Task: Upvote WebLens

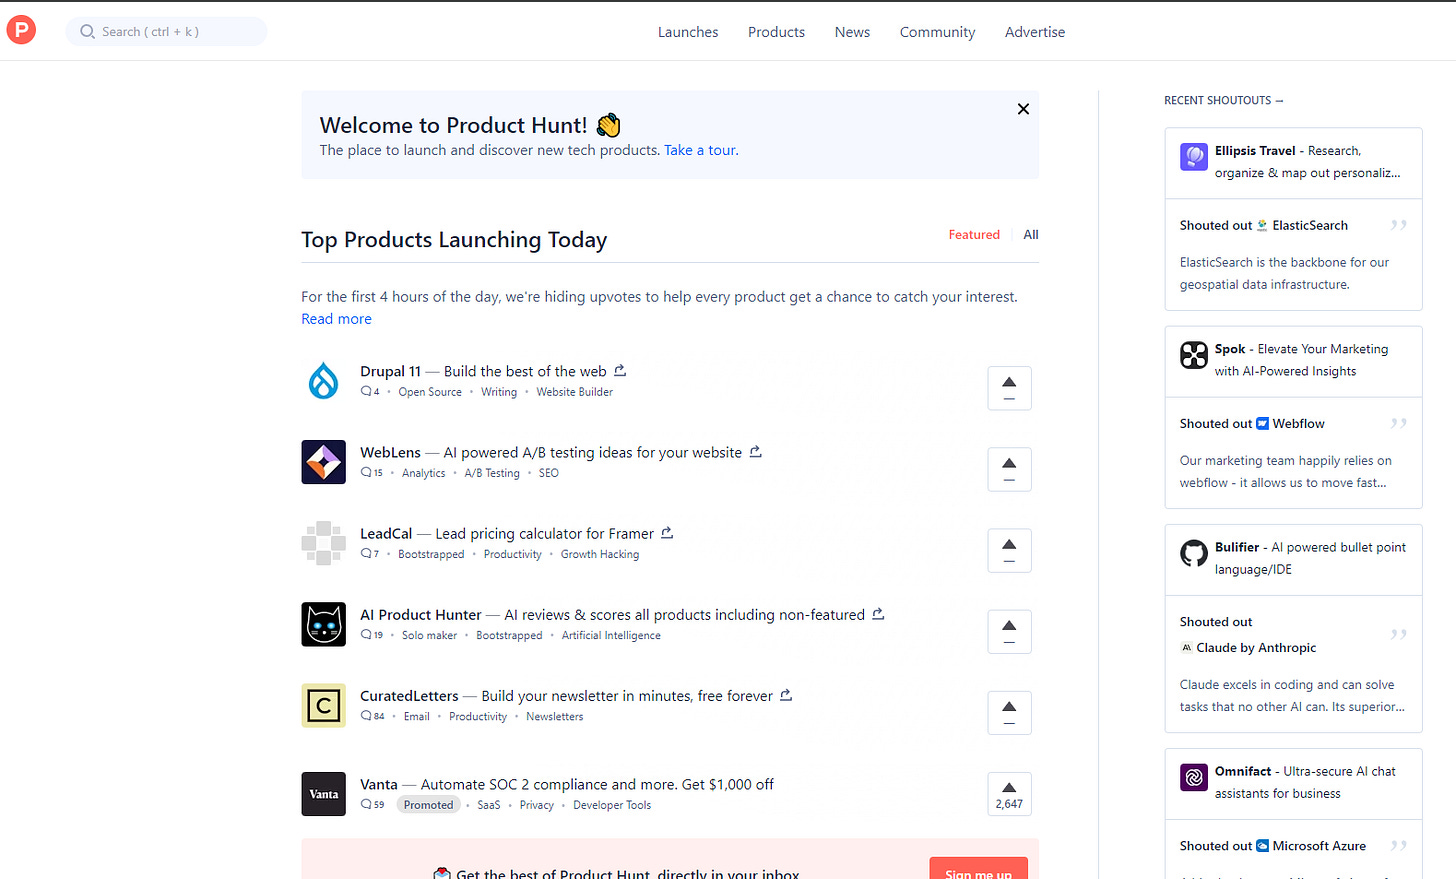Action: coord(1009,469)
